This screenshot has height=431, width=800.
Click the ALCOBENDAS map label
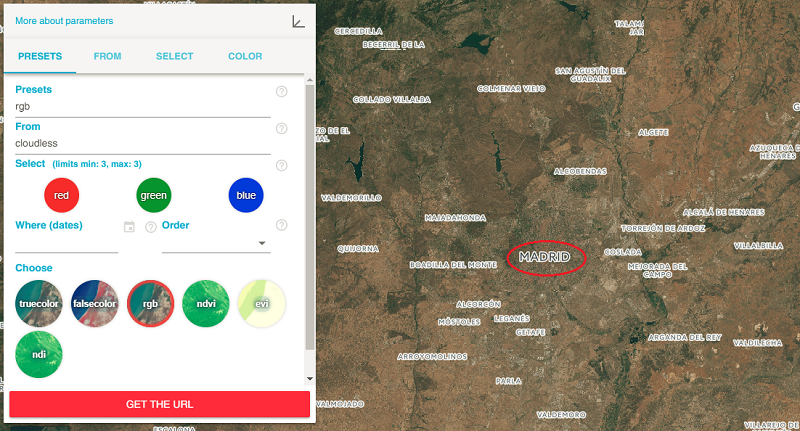click(580, 171)
